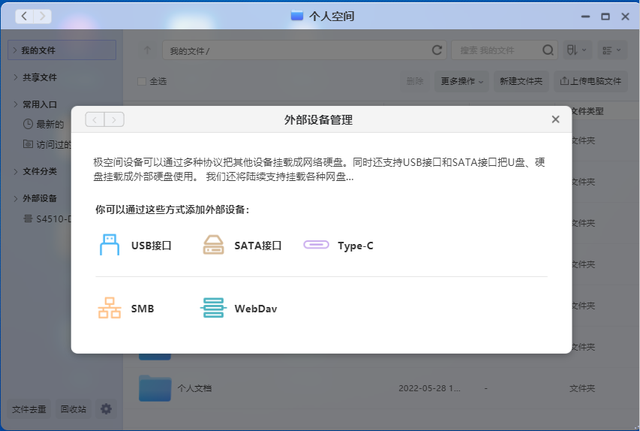Viewport: 640px width, 431px height.
Task: Click the 搜索 我的文件 search field
Action: [x=504, y=50]
